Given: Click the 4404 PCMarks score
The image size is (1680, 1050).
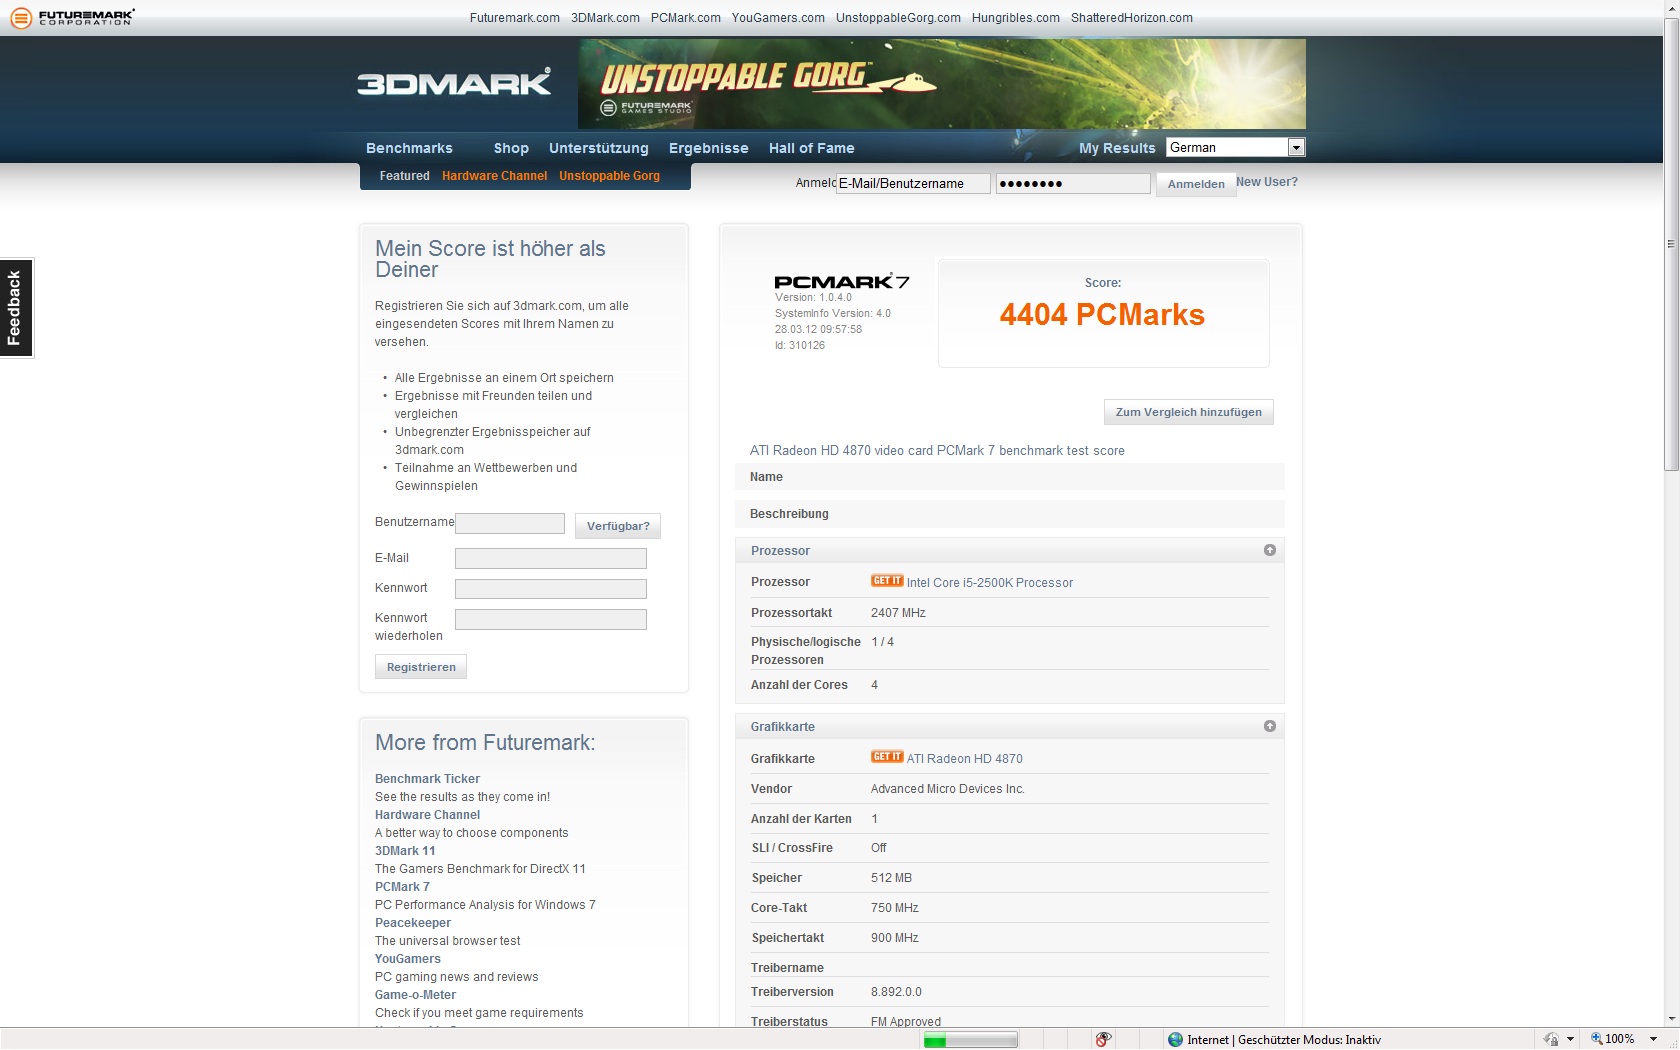Looking at the screenshot, I should (x=1102, y=315).
